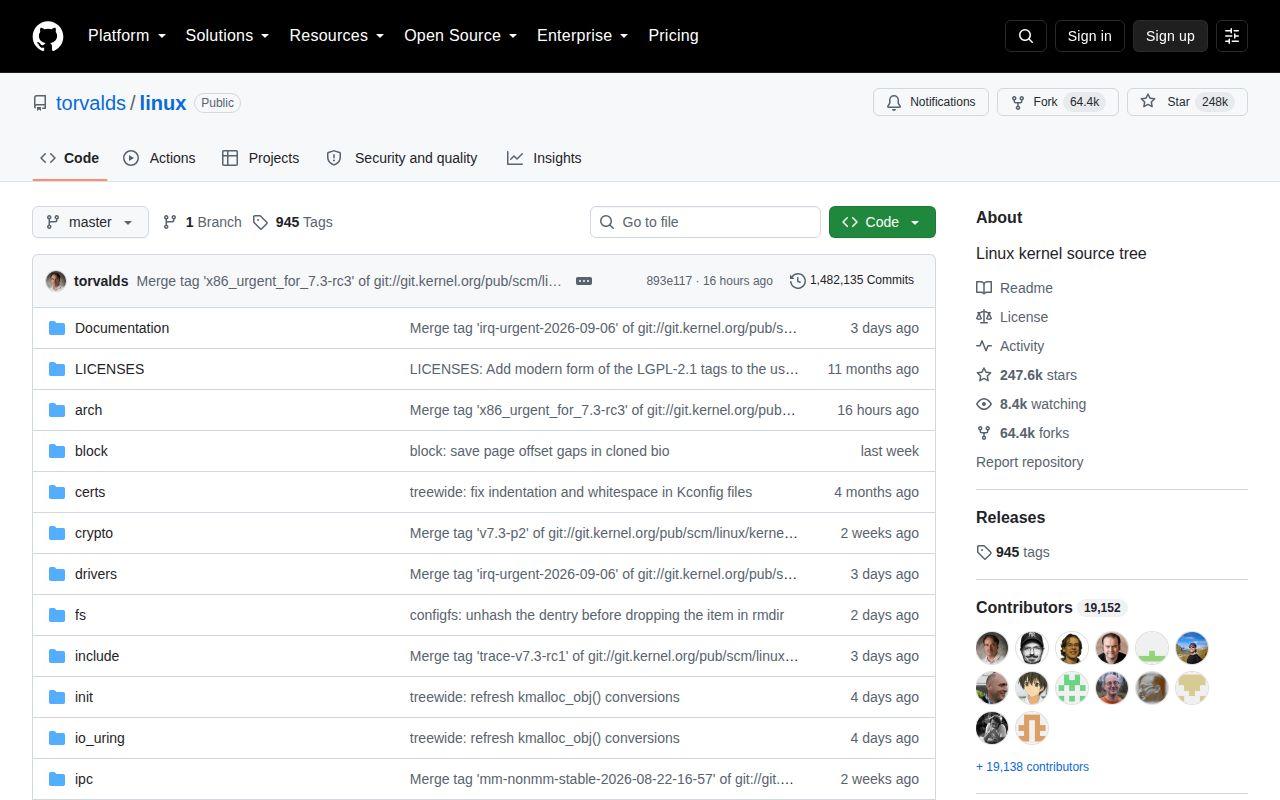Viewport: 1280px width, 800px height.
Task: Click the License scale icon
Action: click(984, 317)
